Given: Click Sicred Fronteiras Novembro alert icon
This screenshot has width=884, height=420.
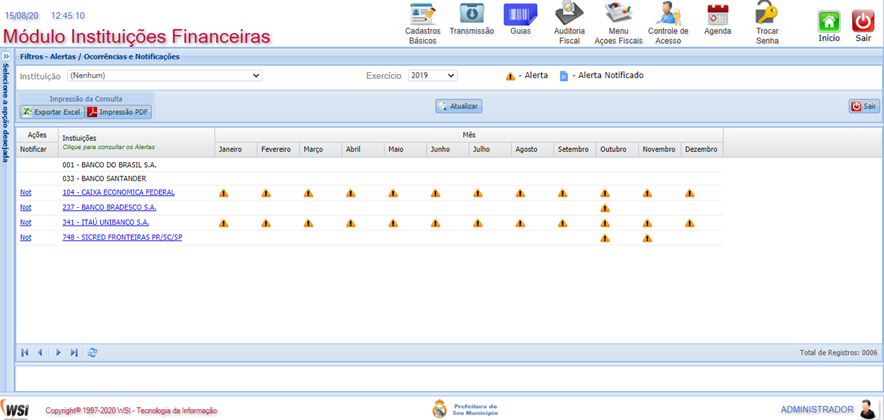Looking at the screenshot, I should (647, 238).
